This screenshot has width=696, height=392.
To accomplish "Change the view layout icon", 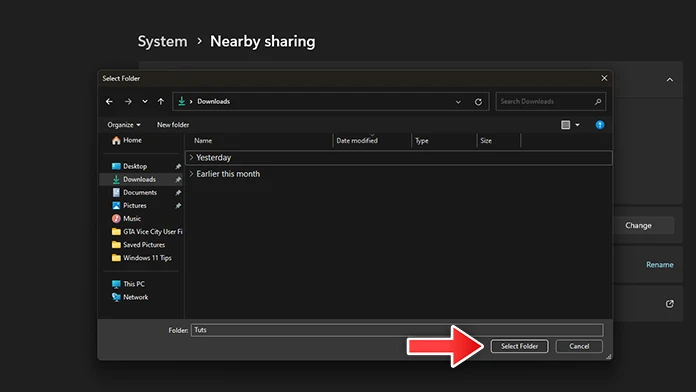I will 566,125.
